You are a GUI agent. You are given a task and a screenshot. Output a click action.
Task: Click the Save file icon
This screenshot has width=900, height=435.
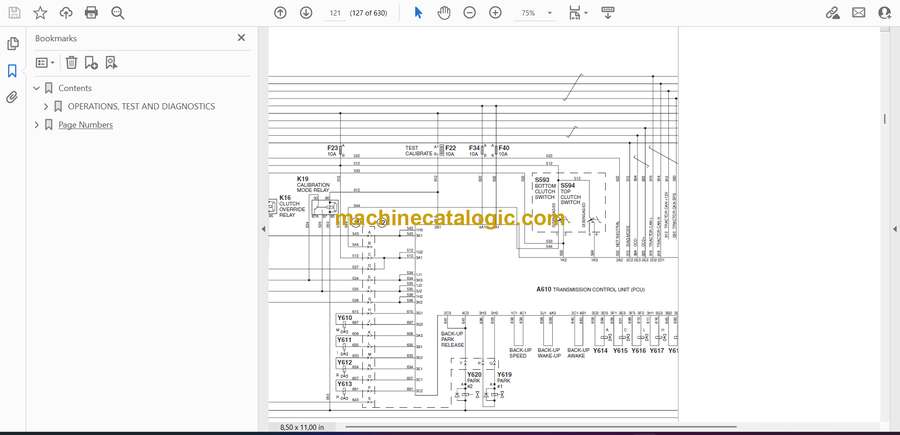pyautogui.click(x=14, y=13)
